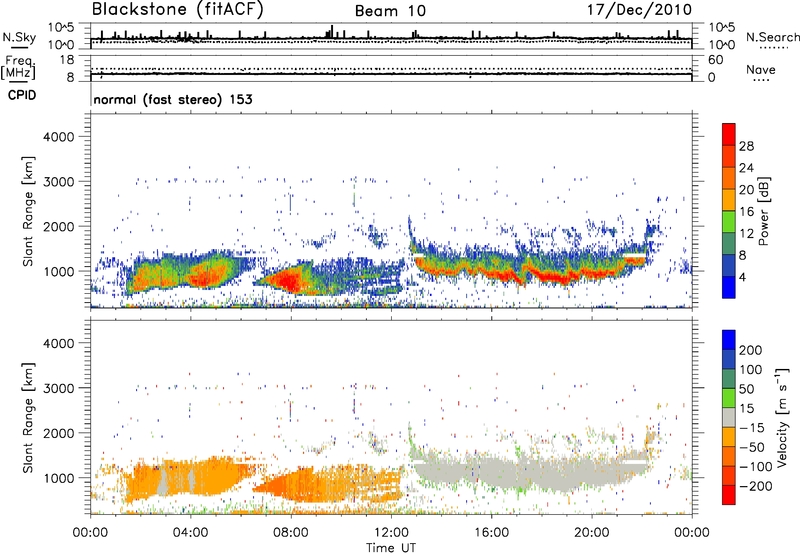Click the 'Velocity [m s⁻¹]' colorbar label
Image resolution: width=800 pixels, height=554 pixels.
click(x=782, y=417)
